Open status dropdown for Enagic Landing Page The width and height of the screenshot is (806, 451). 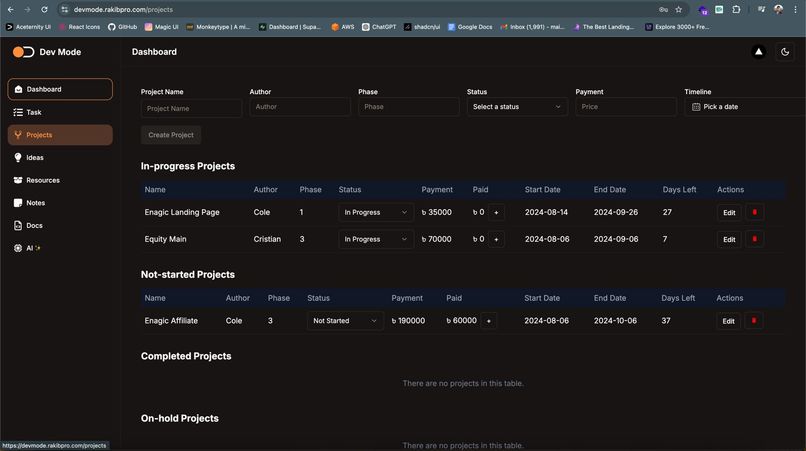coord(376,212)
